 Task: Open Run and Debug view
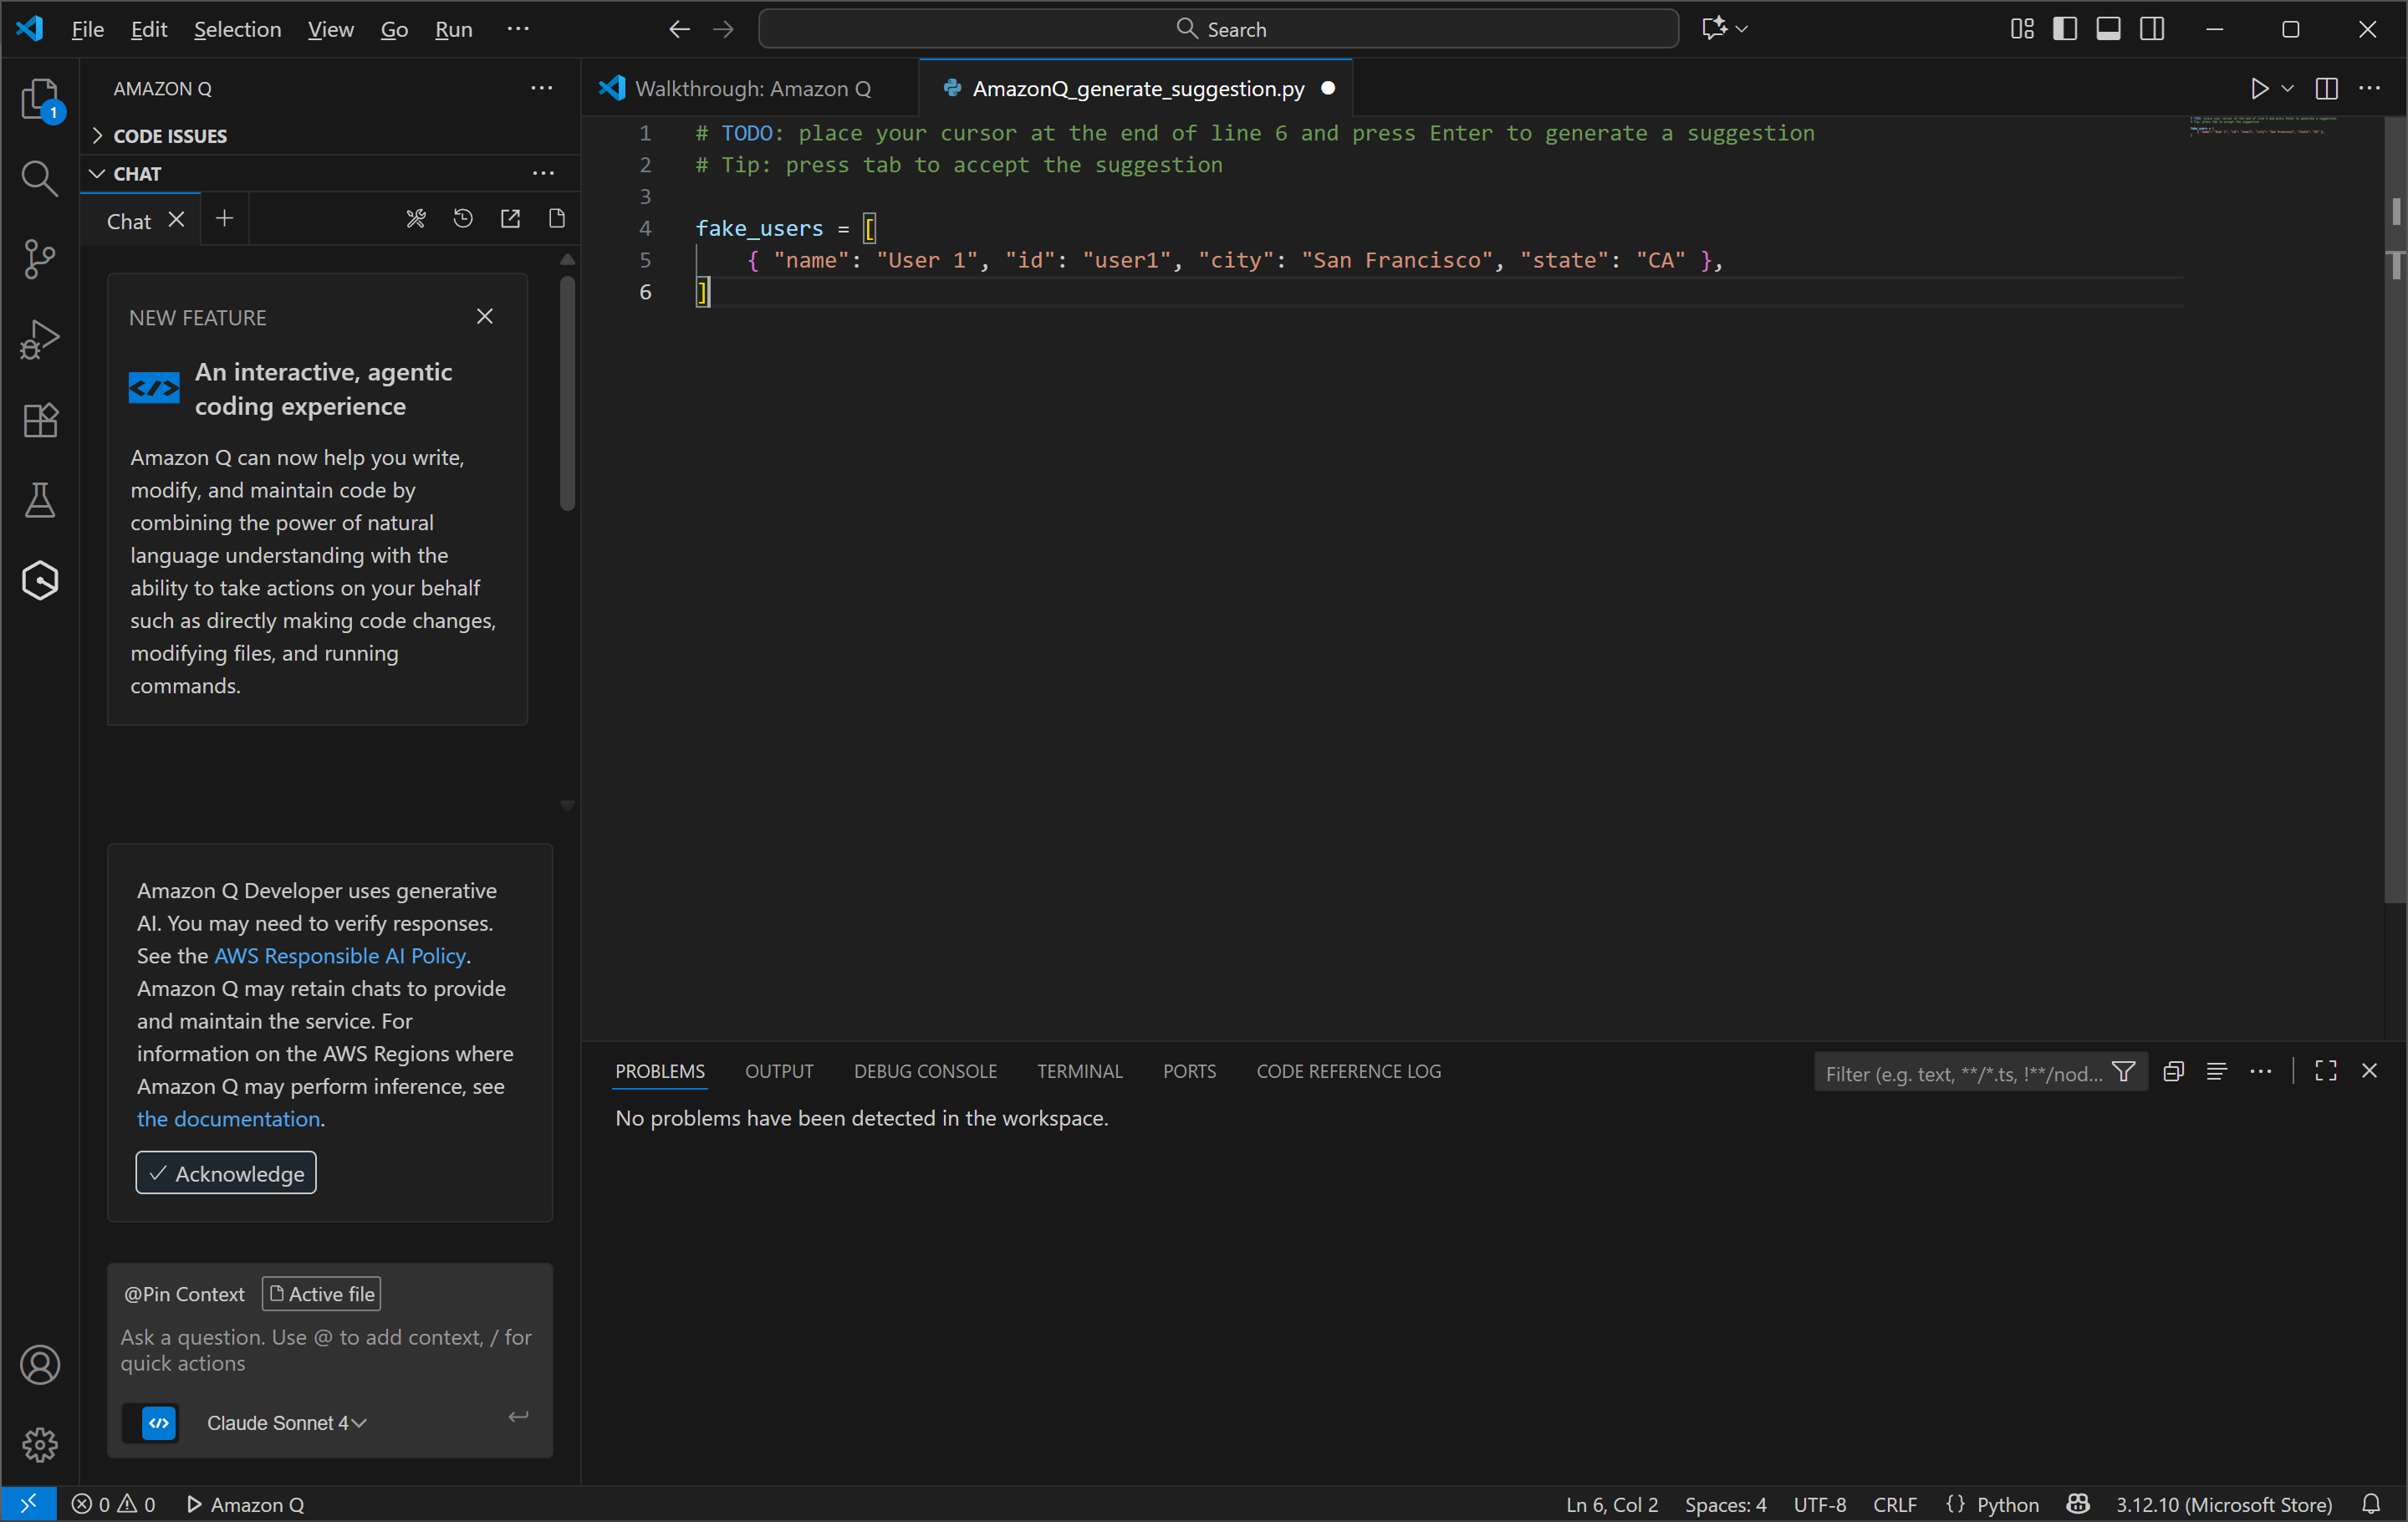(x=40, y=340)
